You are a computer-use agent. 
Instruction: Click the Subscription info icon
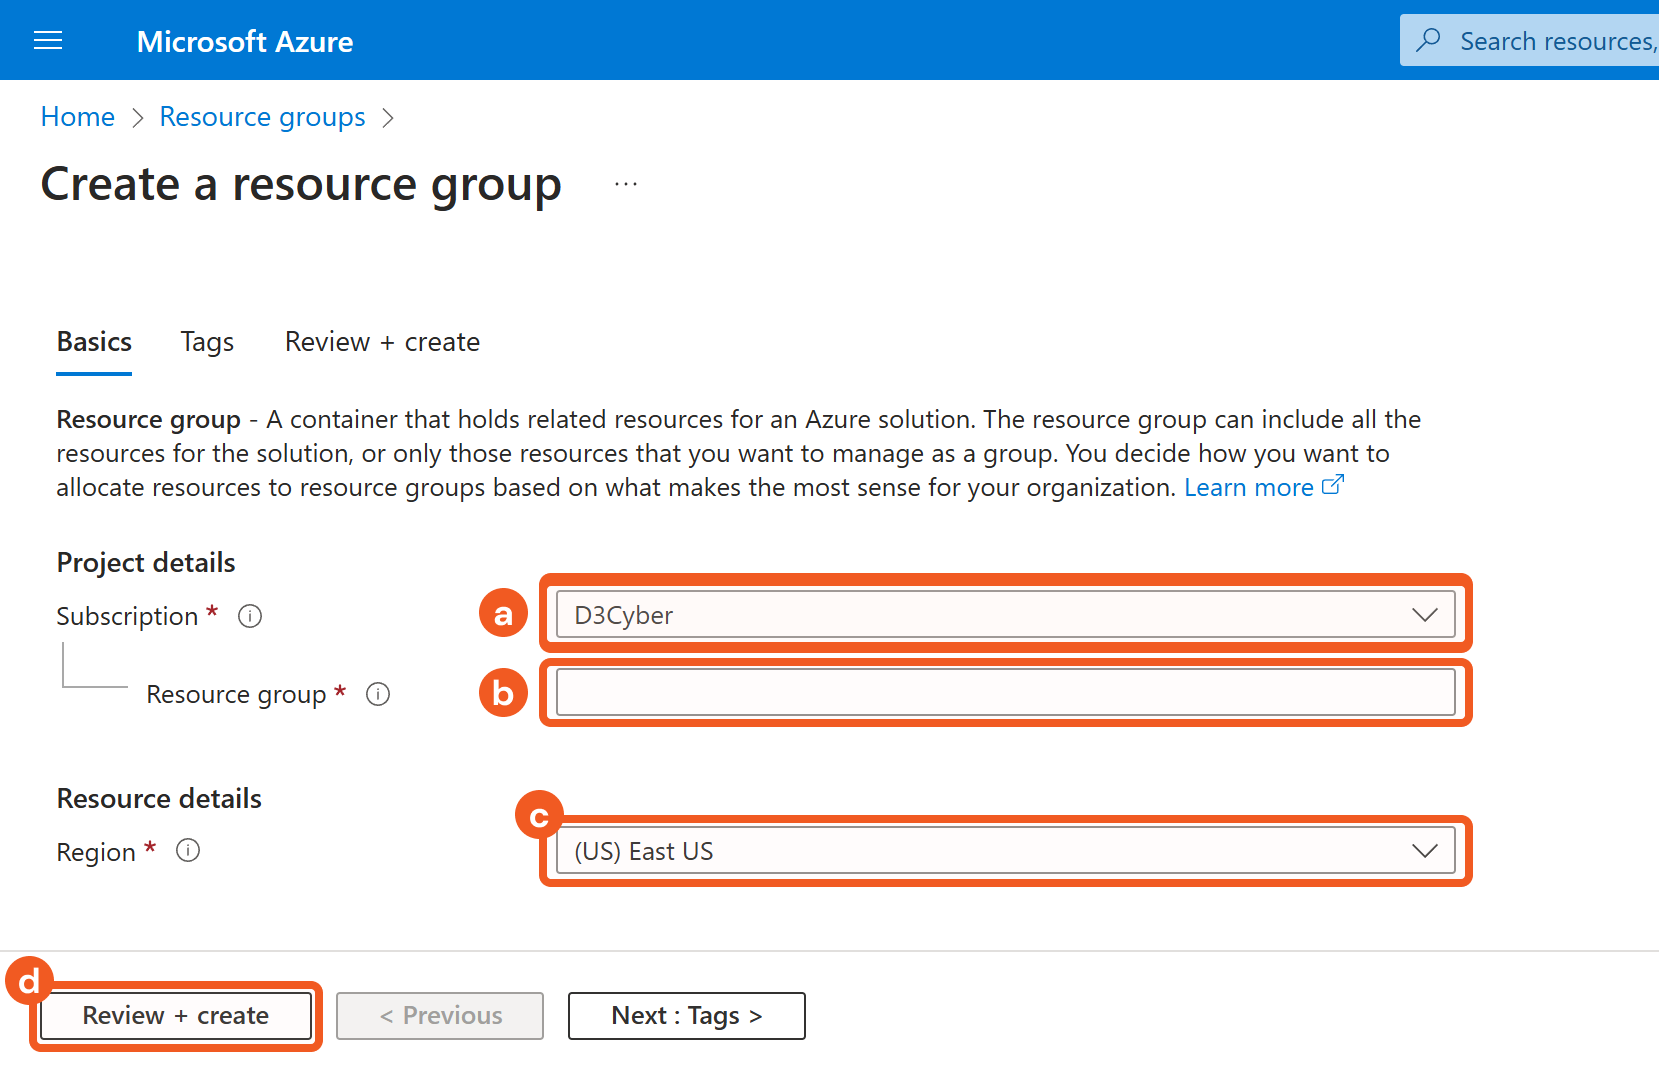[x=250, y=616]
